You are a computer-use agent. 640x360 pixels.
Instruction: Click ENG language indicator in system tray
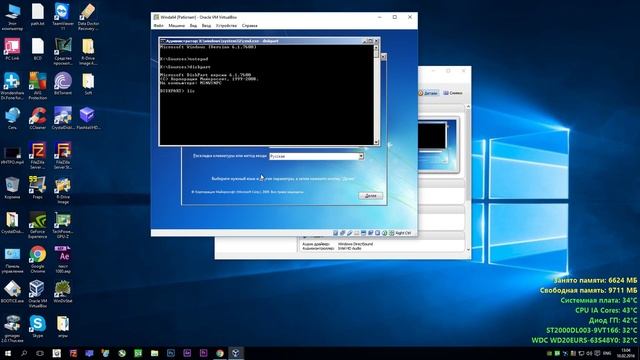click(607, 353)
